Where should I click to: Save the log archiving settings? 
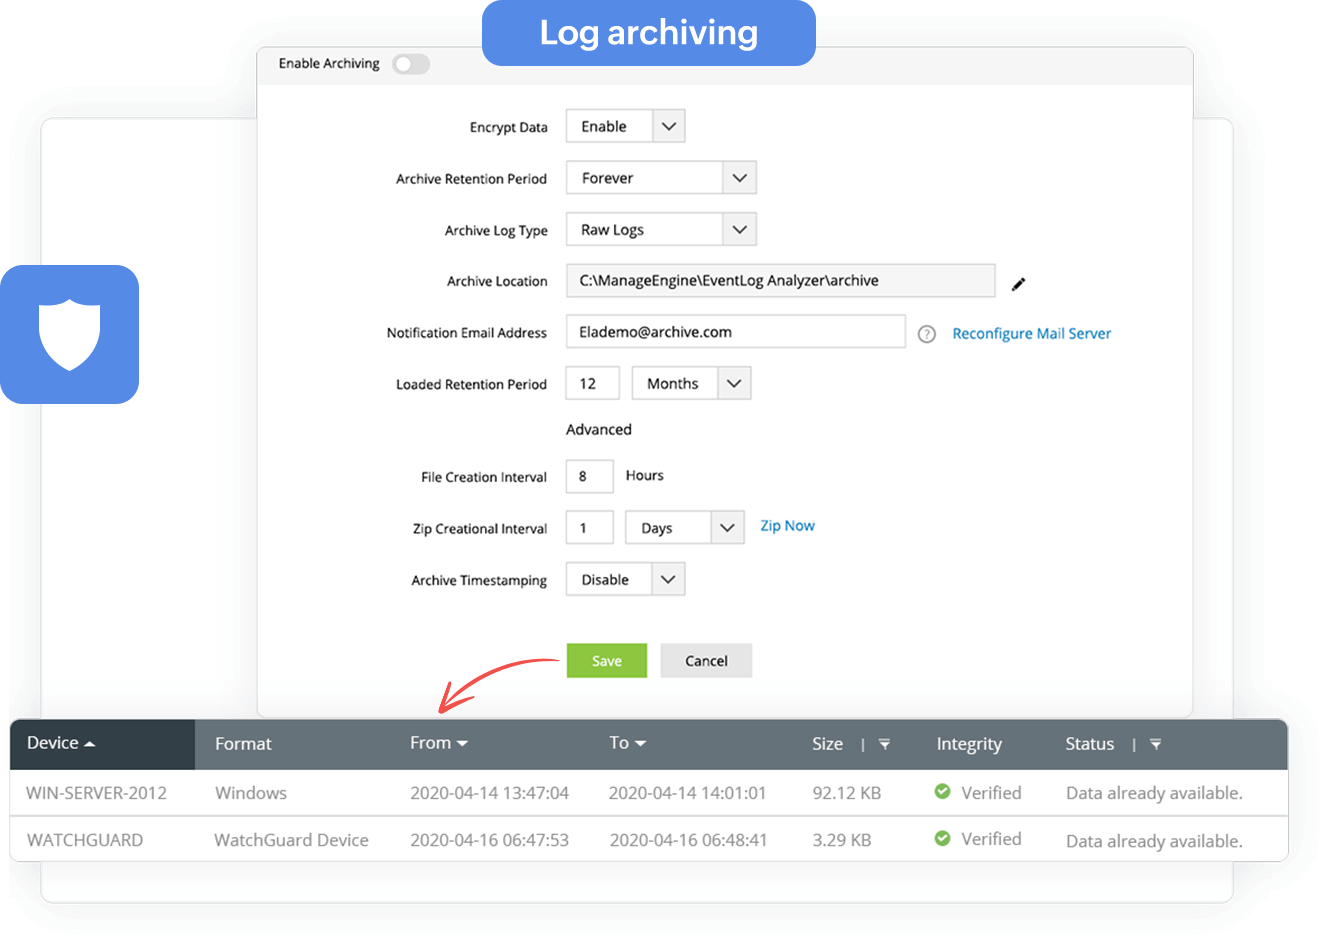pos(606,660)
